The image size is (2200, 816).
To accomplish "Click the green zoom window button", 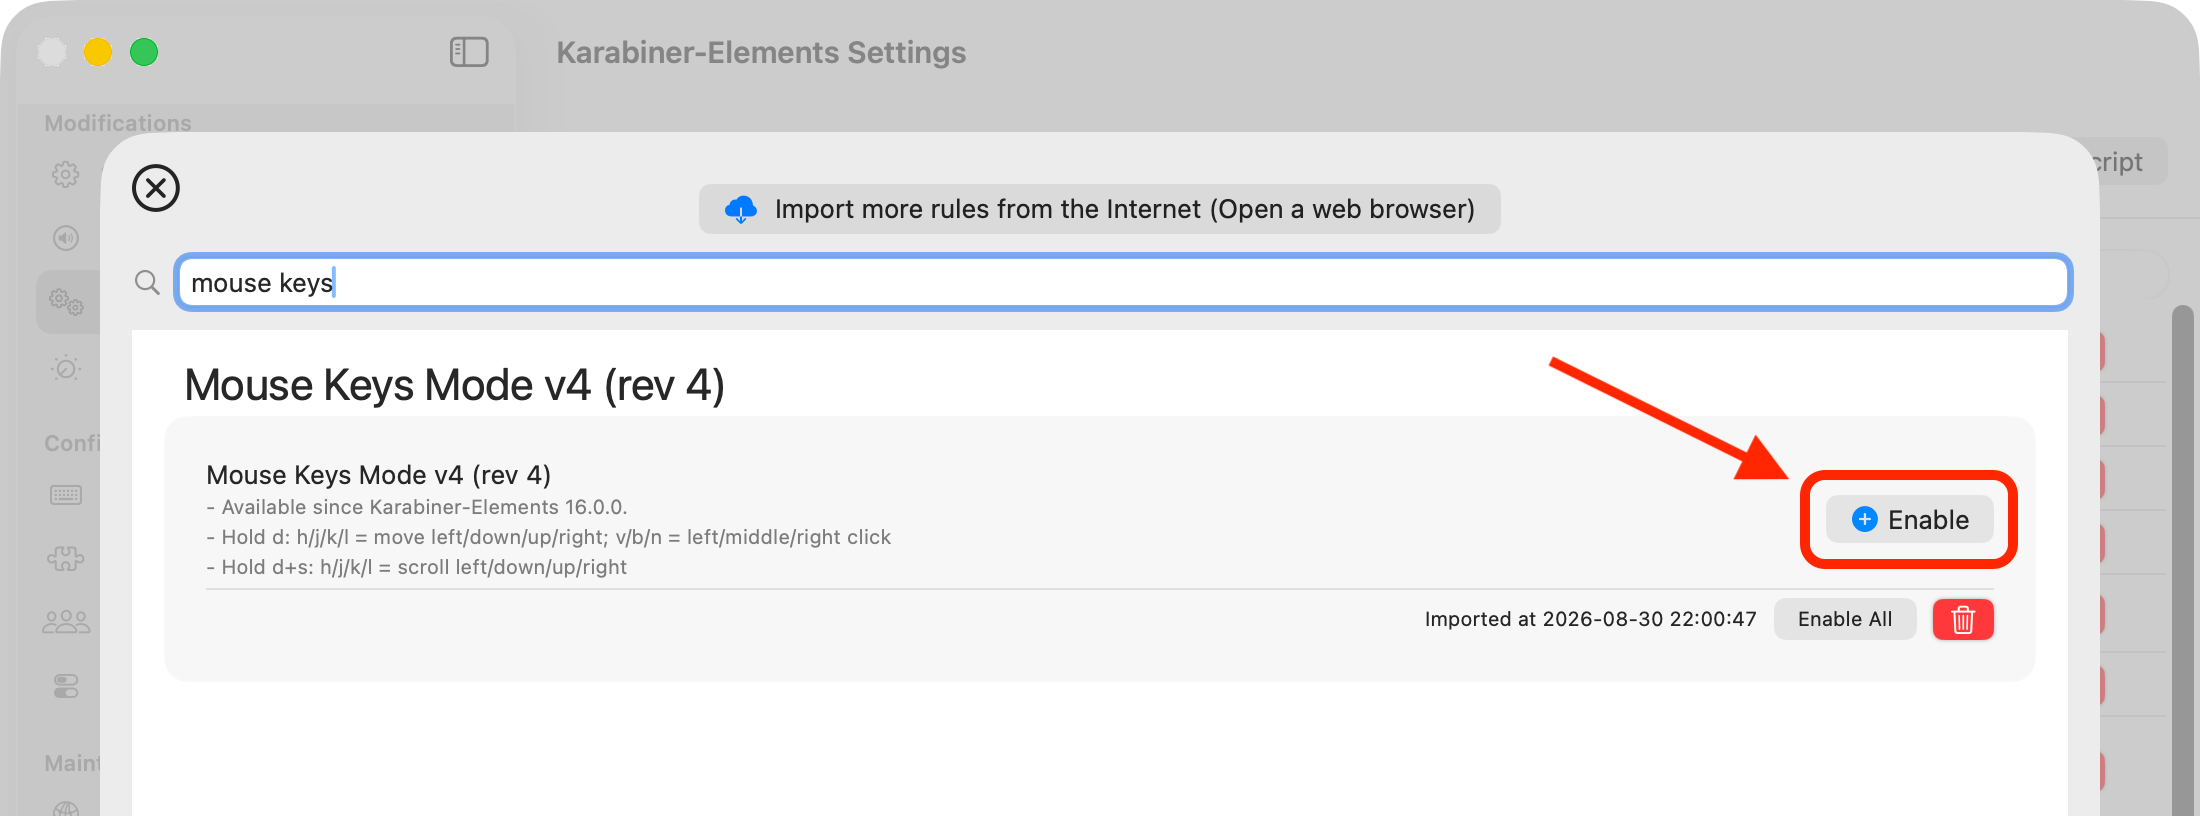I will tap(144, 52).
